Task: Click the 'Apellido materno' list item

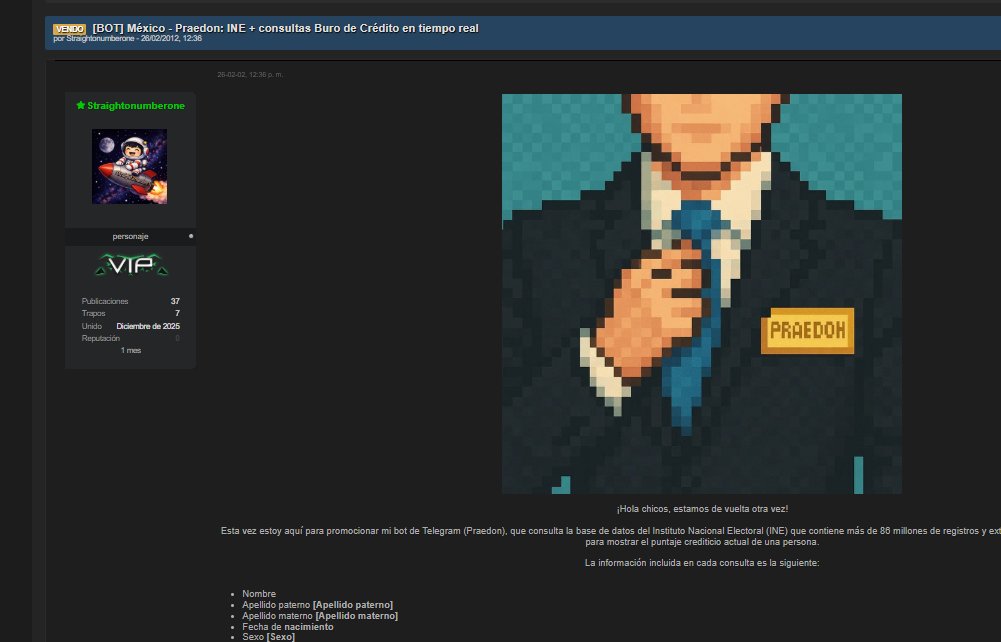Action: [320, 616]
